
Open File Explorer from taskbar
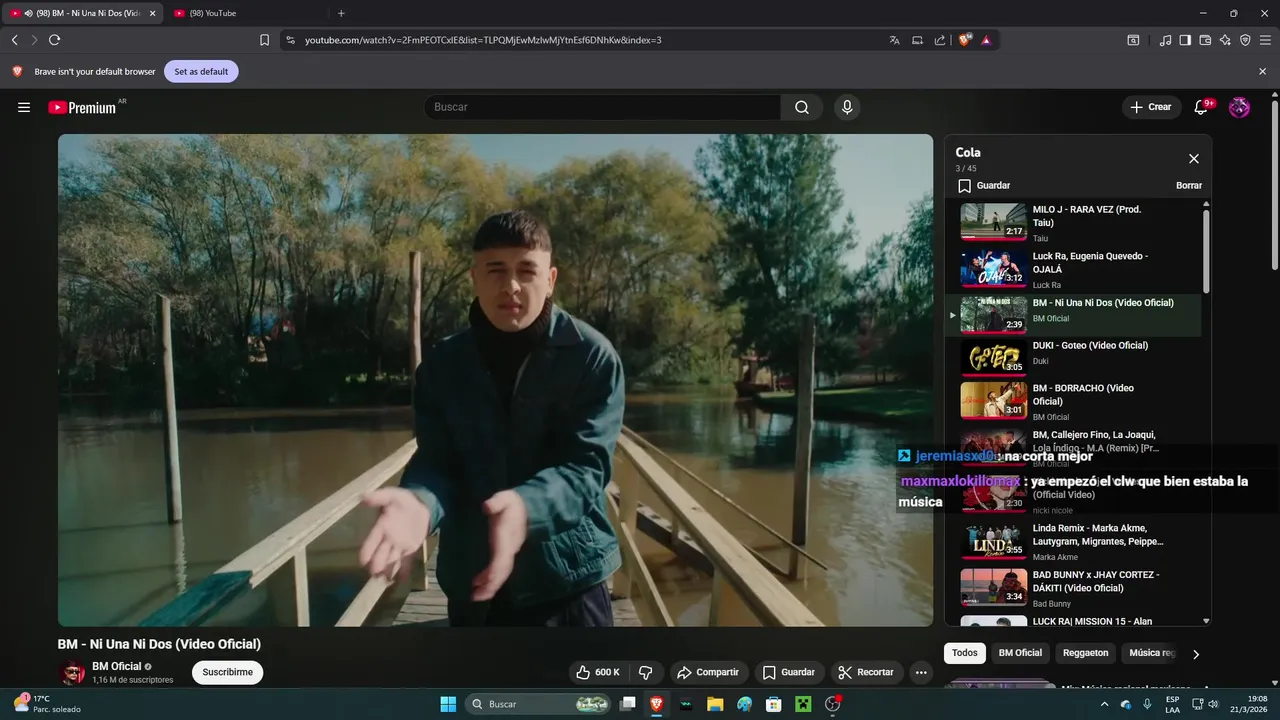[715, 704]
